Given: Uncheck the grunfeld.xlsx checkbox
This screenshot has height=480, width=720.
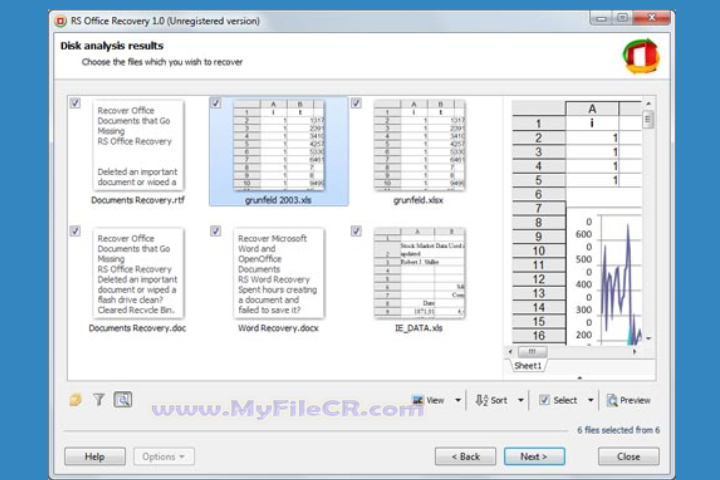Looking at the screenshot, I should (356, 103).
